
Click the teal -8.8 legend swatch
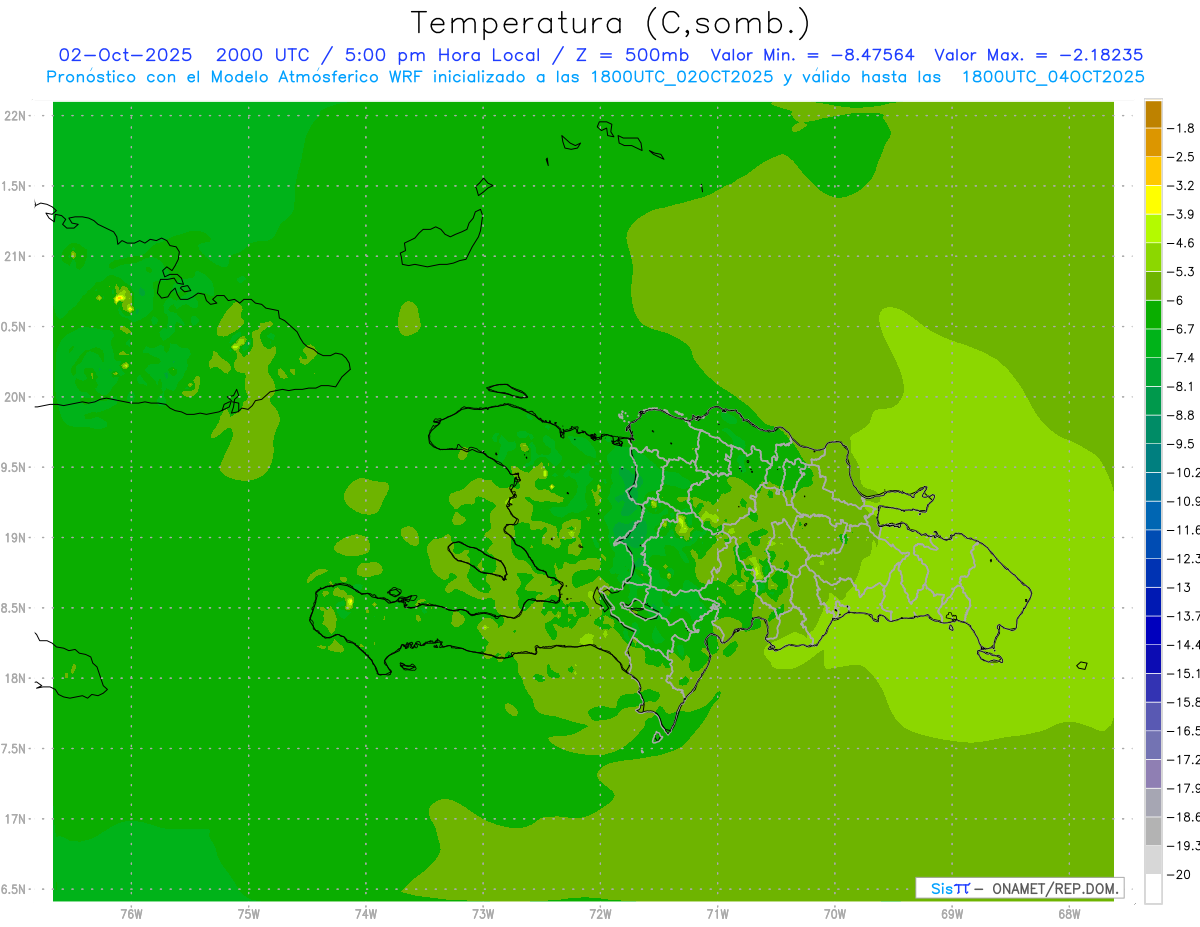[x=1153, y=400]
